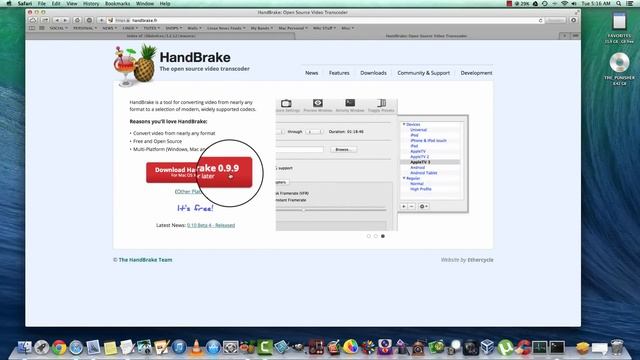
Task: Open the History menu
Action: coord(91,4)
